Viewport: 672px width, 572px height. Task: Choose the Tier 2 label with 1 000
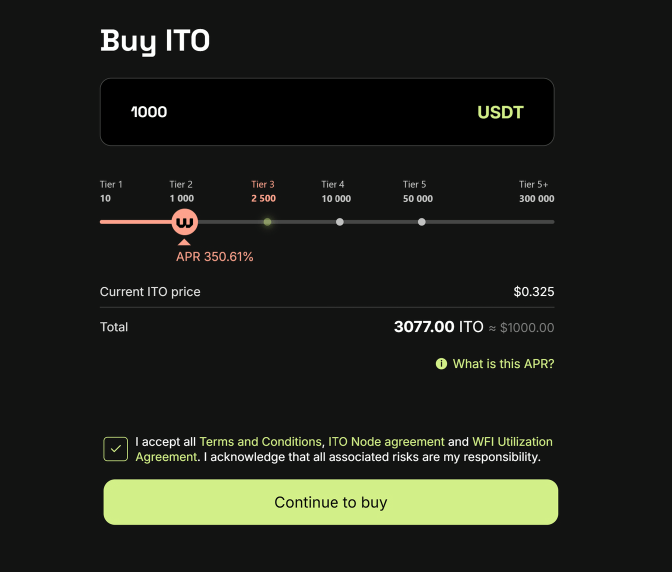tap(182, 192)
